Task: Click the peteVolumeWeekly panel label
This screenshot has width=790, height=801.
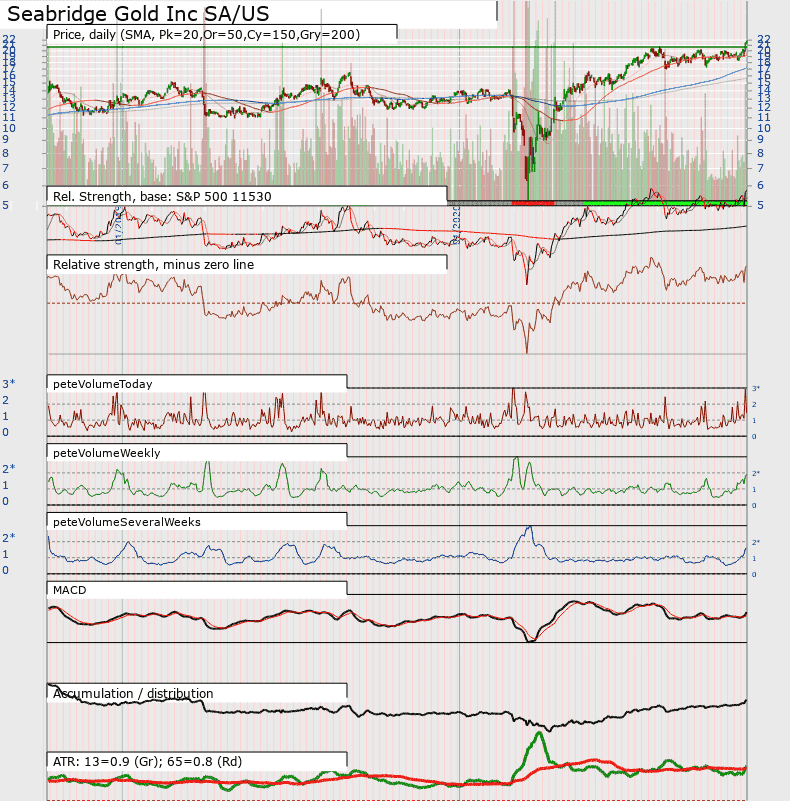Action: point(106,453)
